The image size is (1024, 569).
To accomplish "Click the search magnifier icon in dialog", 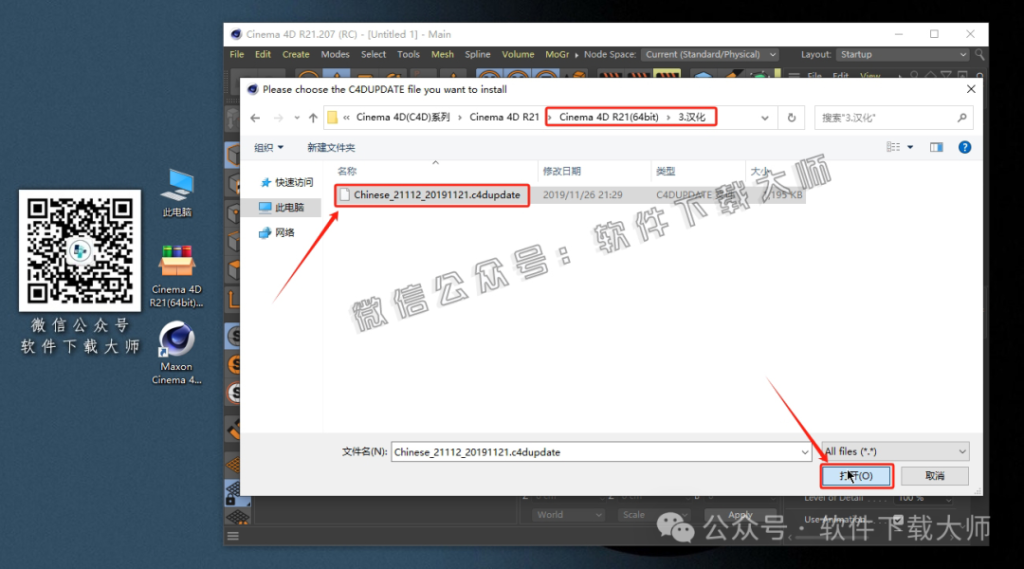I will [962, 118].
